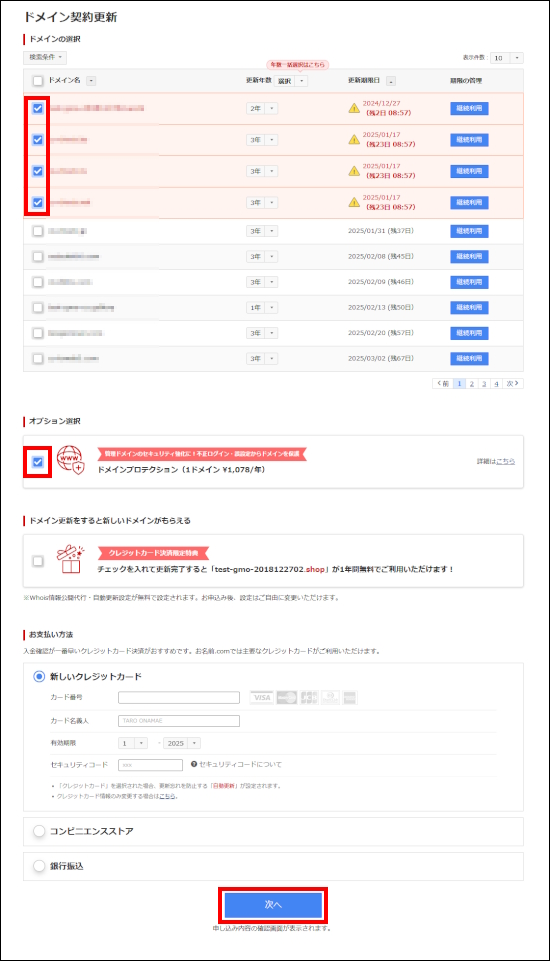Click the warning icon beside 2024/12/27
Viewport: 550px width, 961px height.
pos(354,108)
